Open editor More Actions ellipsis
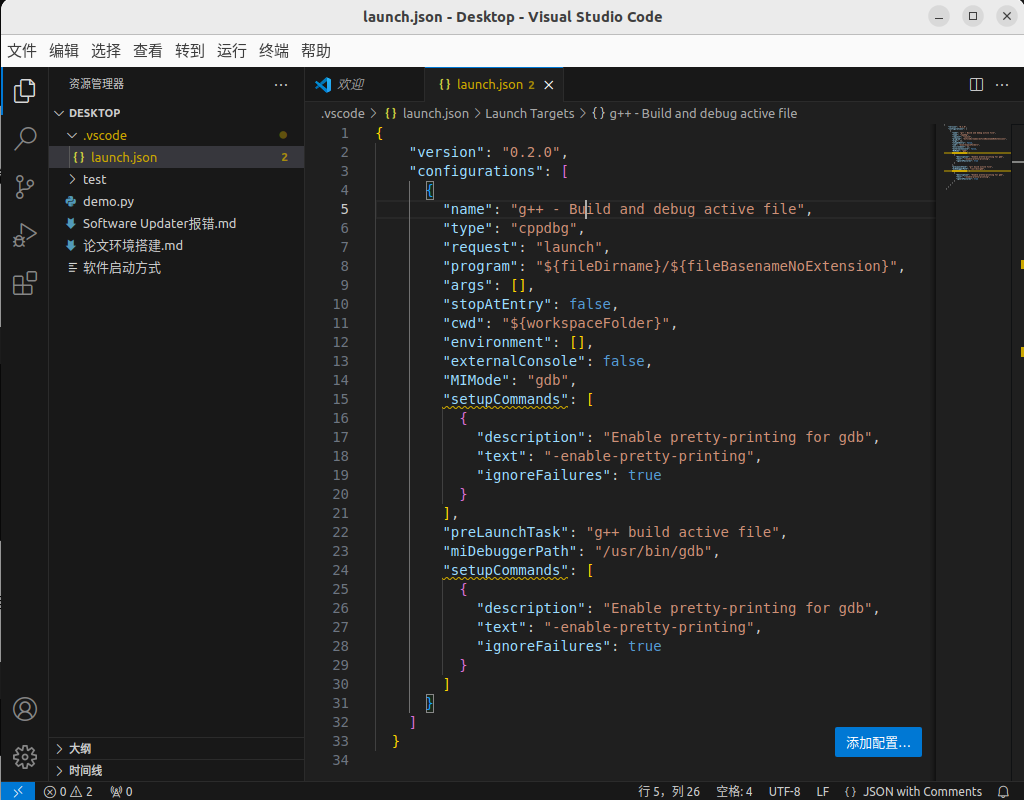 [1002, 84]
